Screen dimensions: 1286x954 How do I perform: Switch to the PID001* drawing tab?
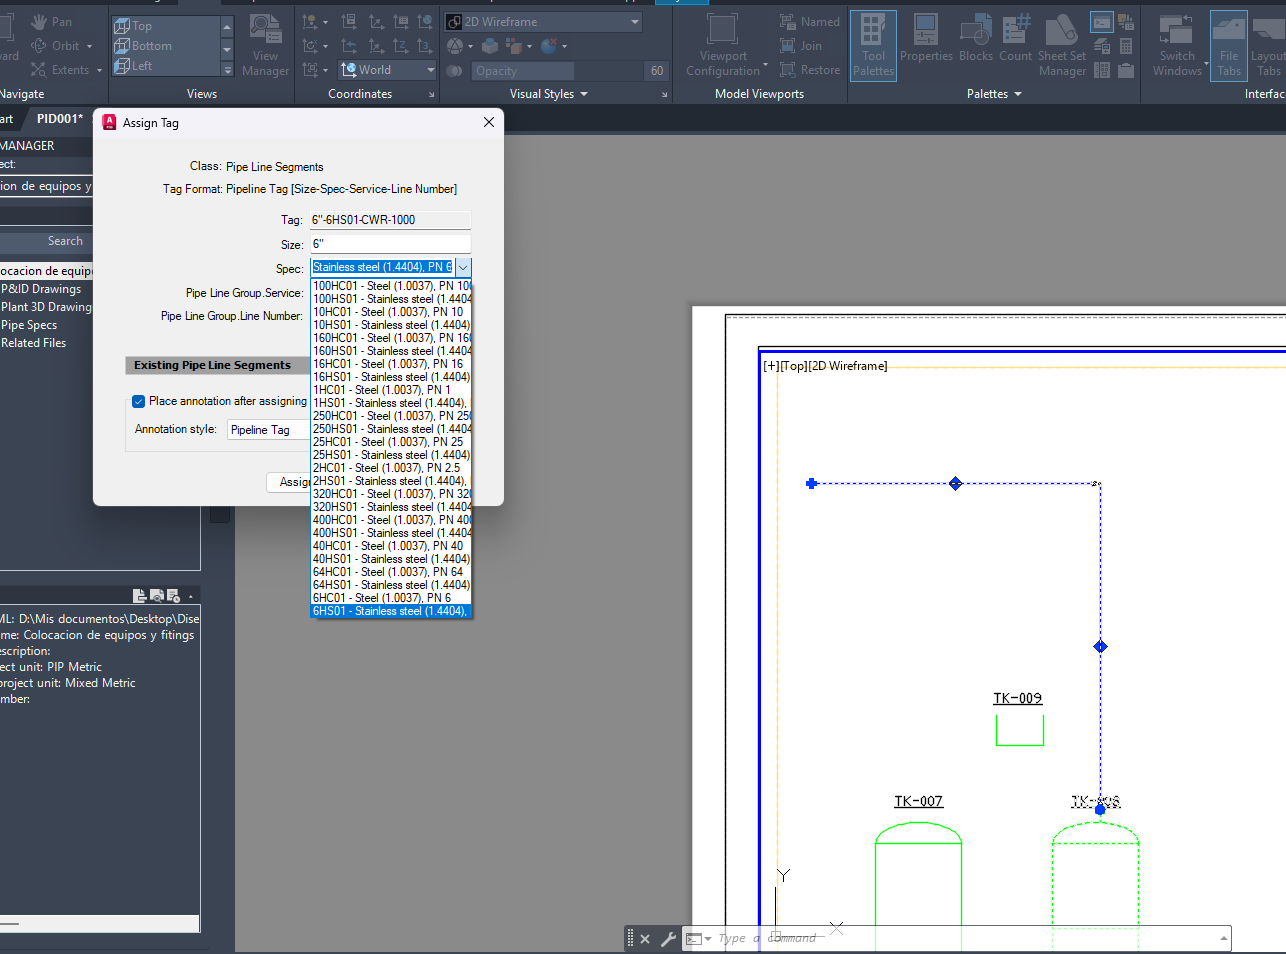tap(60, 119)
